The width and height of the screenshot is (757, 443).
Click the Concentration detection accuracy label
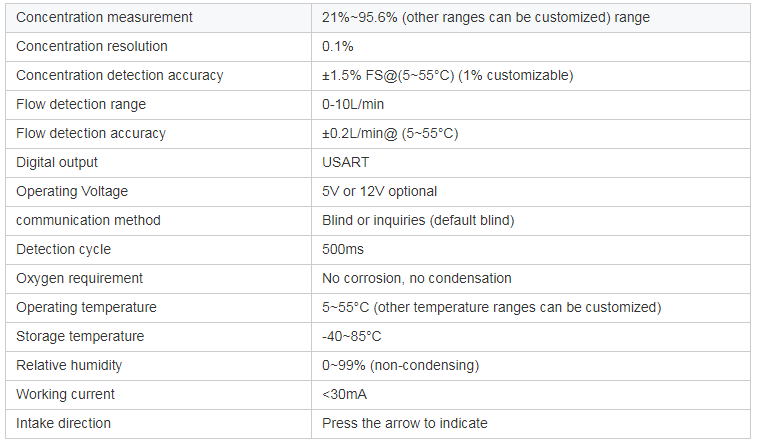[120, 76]
